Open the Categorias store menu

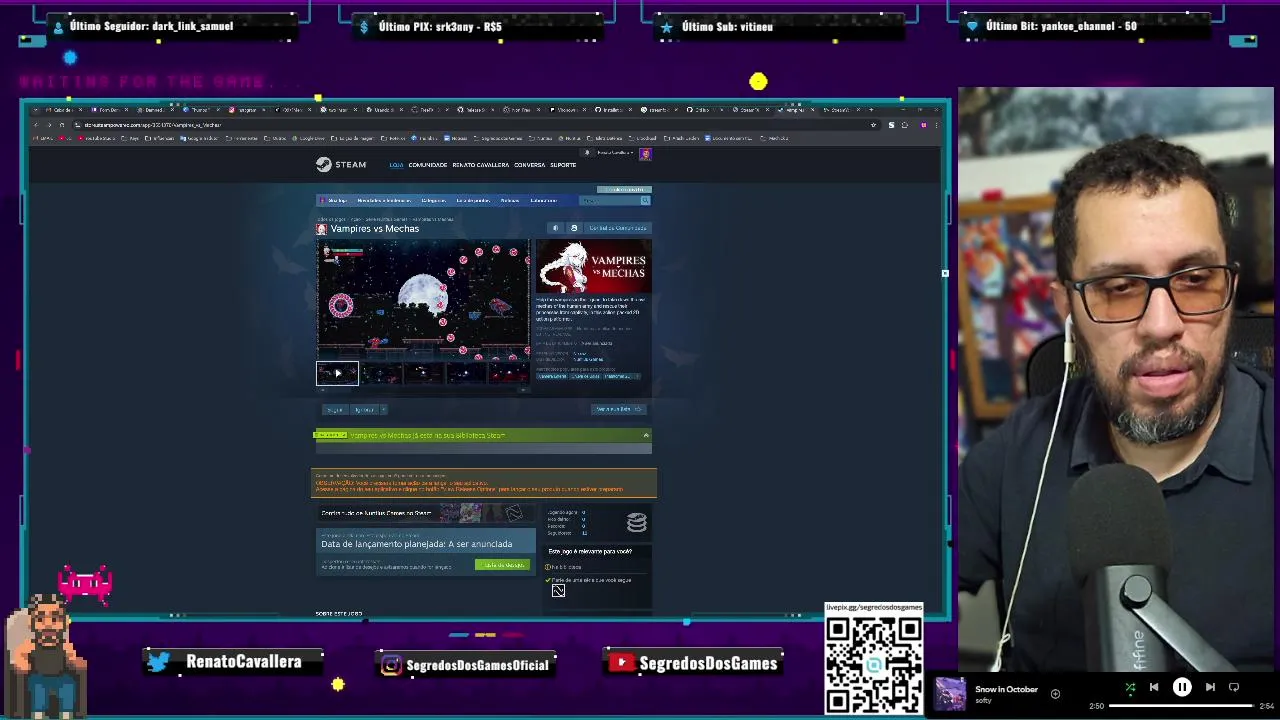click(x=433, y=201)
